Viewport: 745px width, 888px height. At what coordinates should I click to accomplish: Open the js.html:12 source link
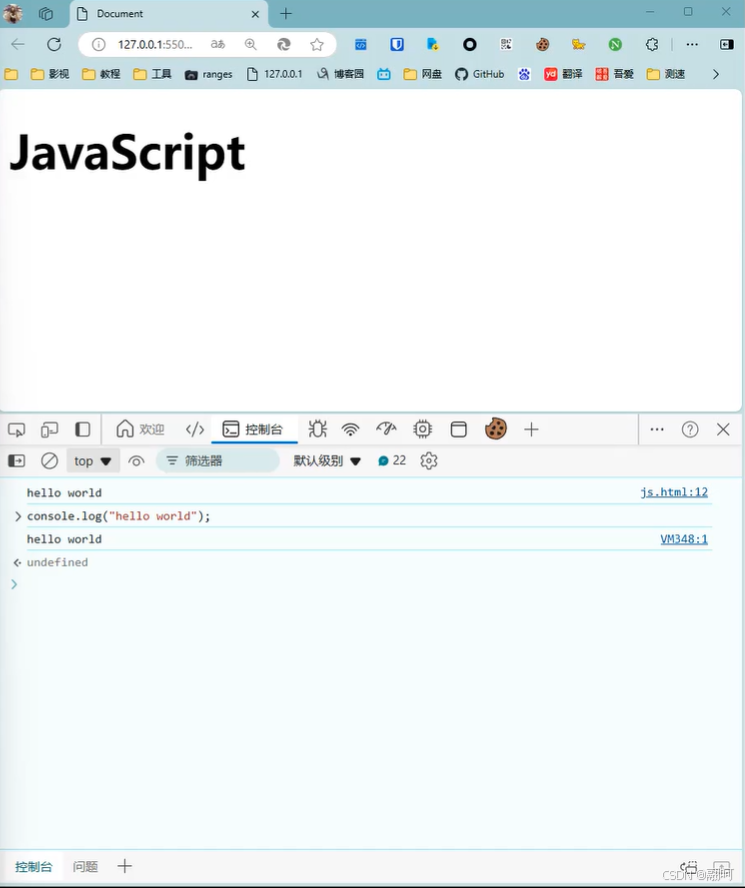[x=674, y=492]
